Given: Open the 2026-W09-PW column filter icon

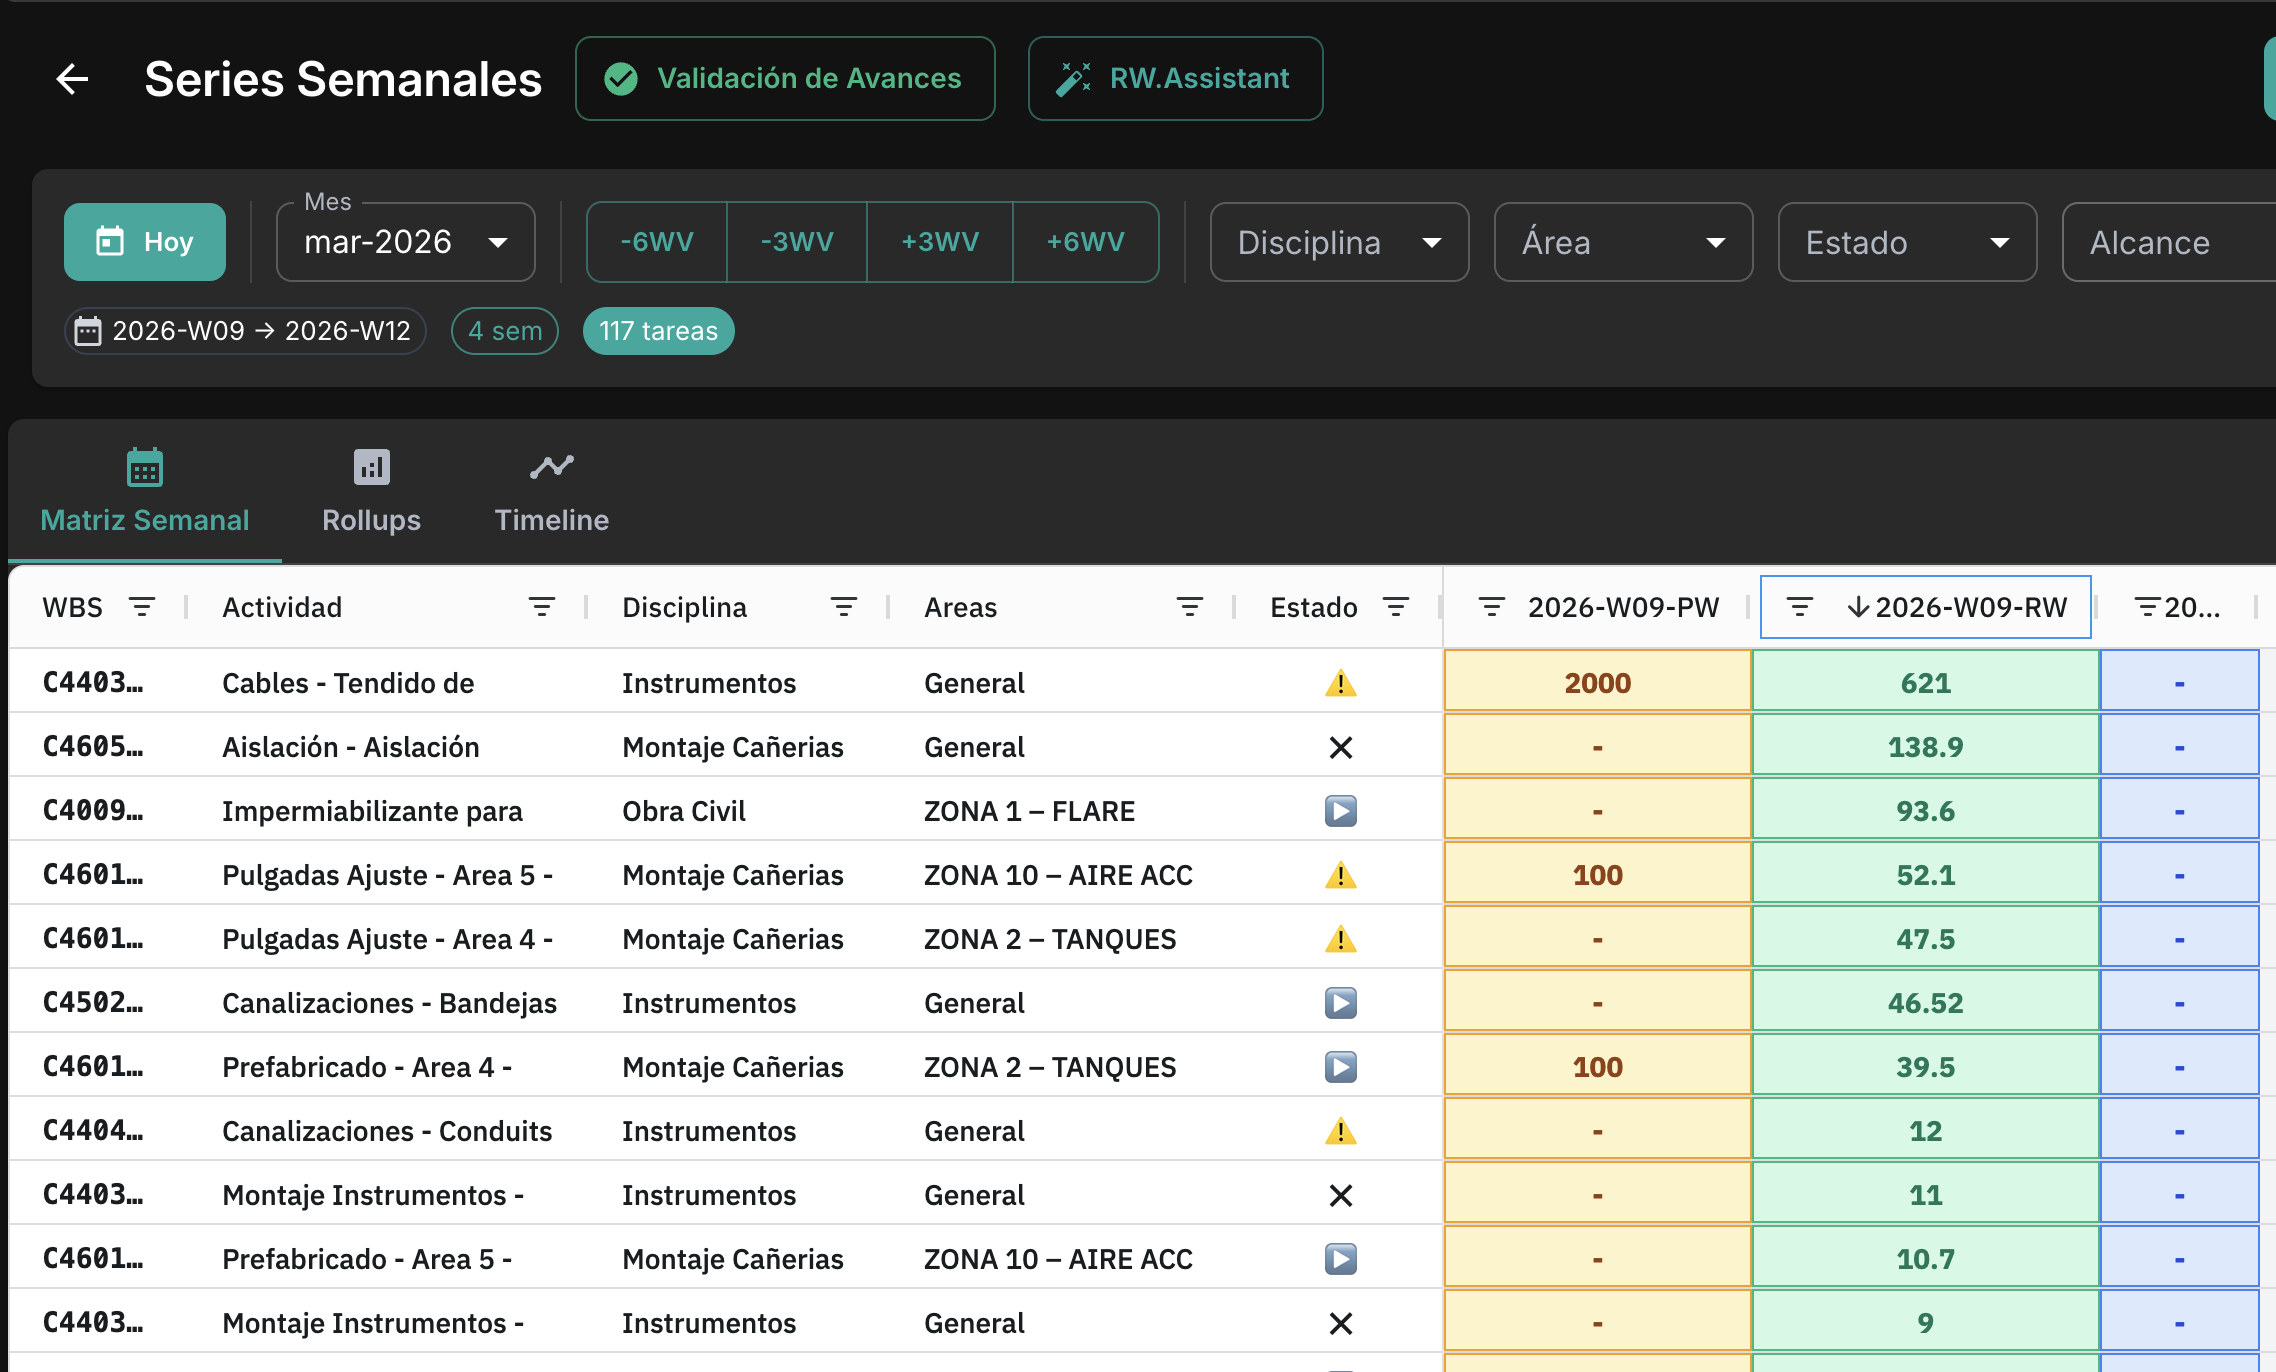Looking at the screenshot, I should 1491,607.
